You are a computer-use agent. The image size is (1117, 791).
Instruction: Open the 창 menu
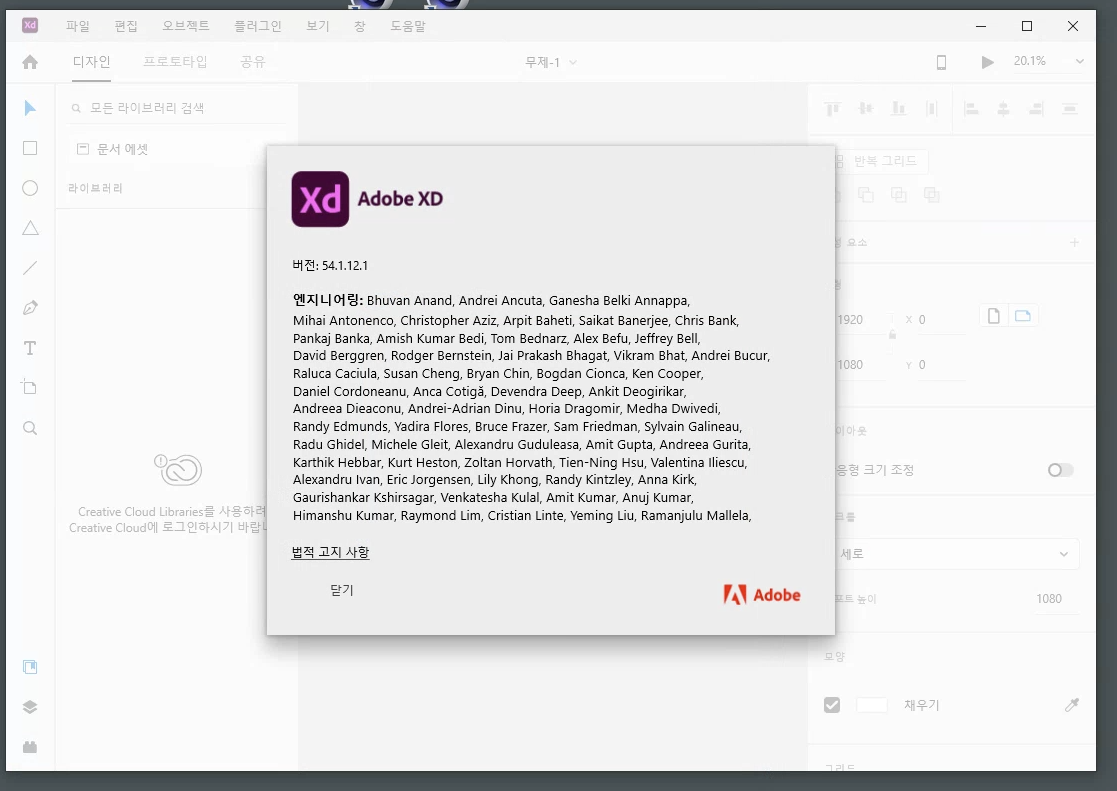pyautogui.click(x=360, y=26)
